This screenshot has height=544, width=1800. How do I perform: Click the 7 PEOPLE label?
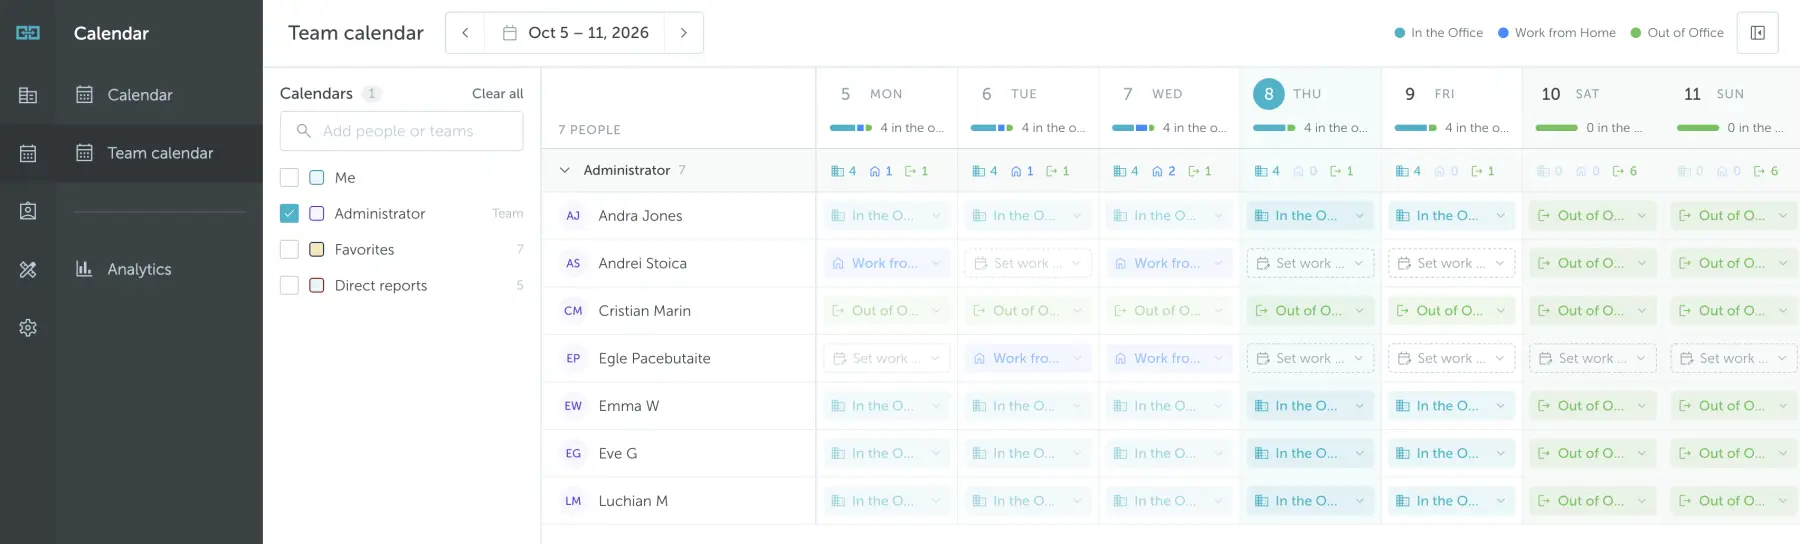point(589,130)
